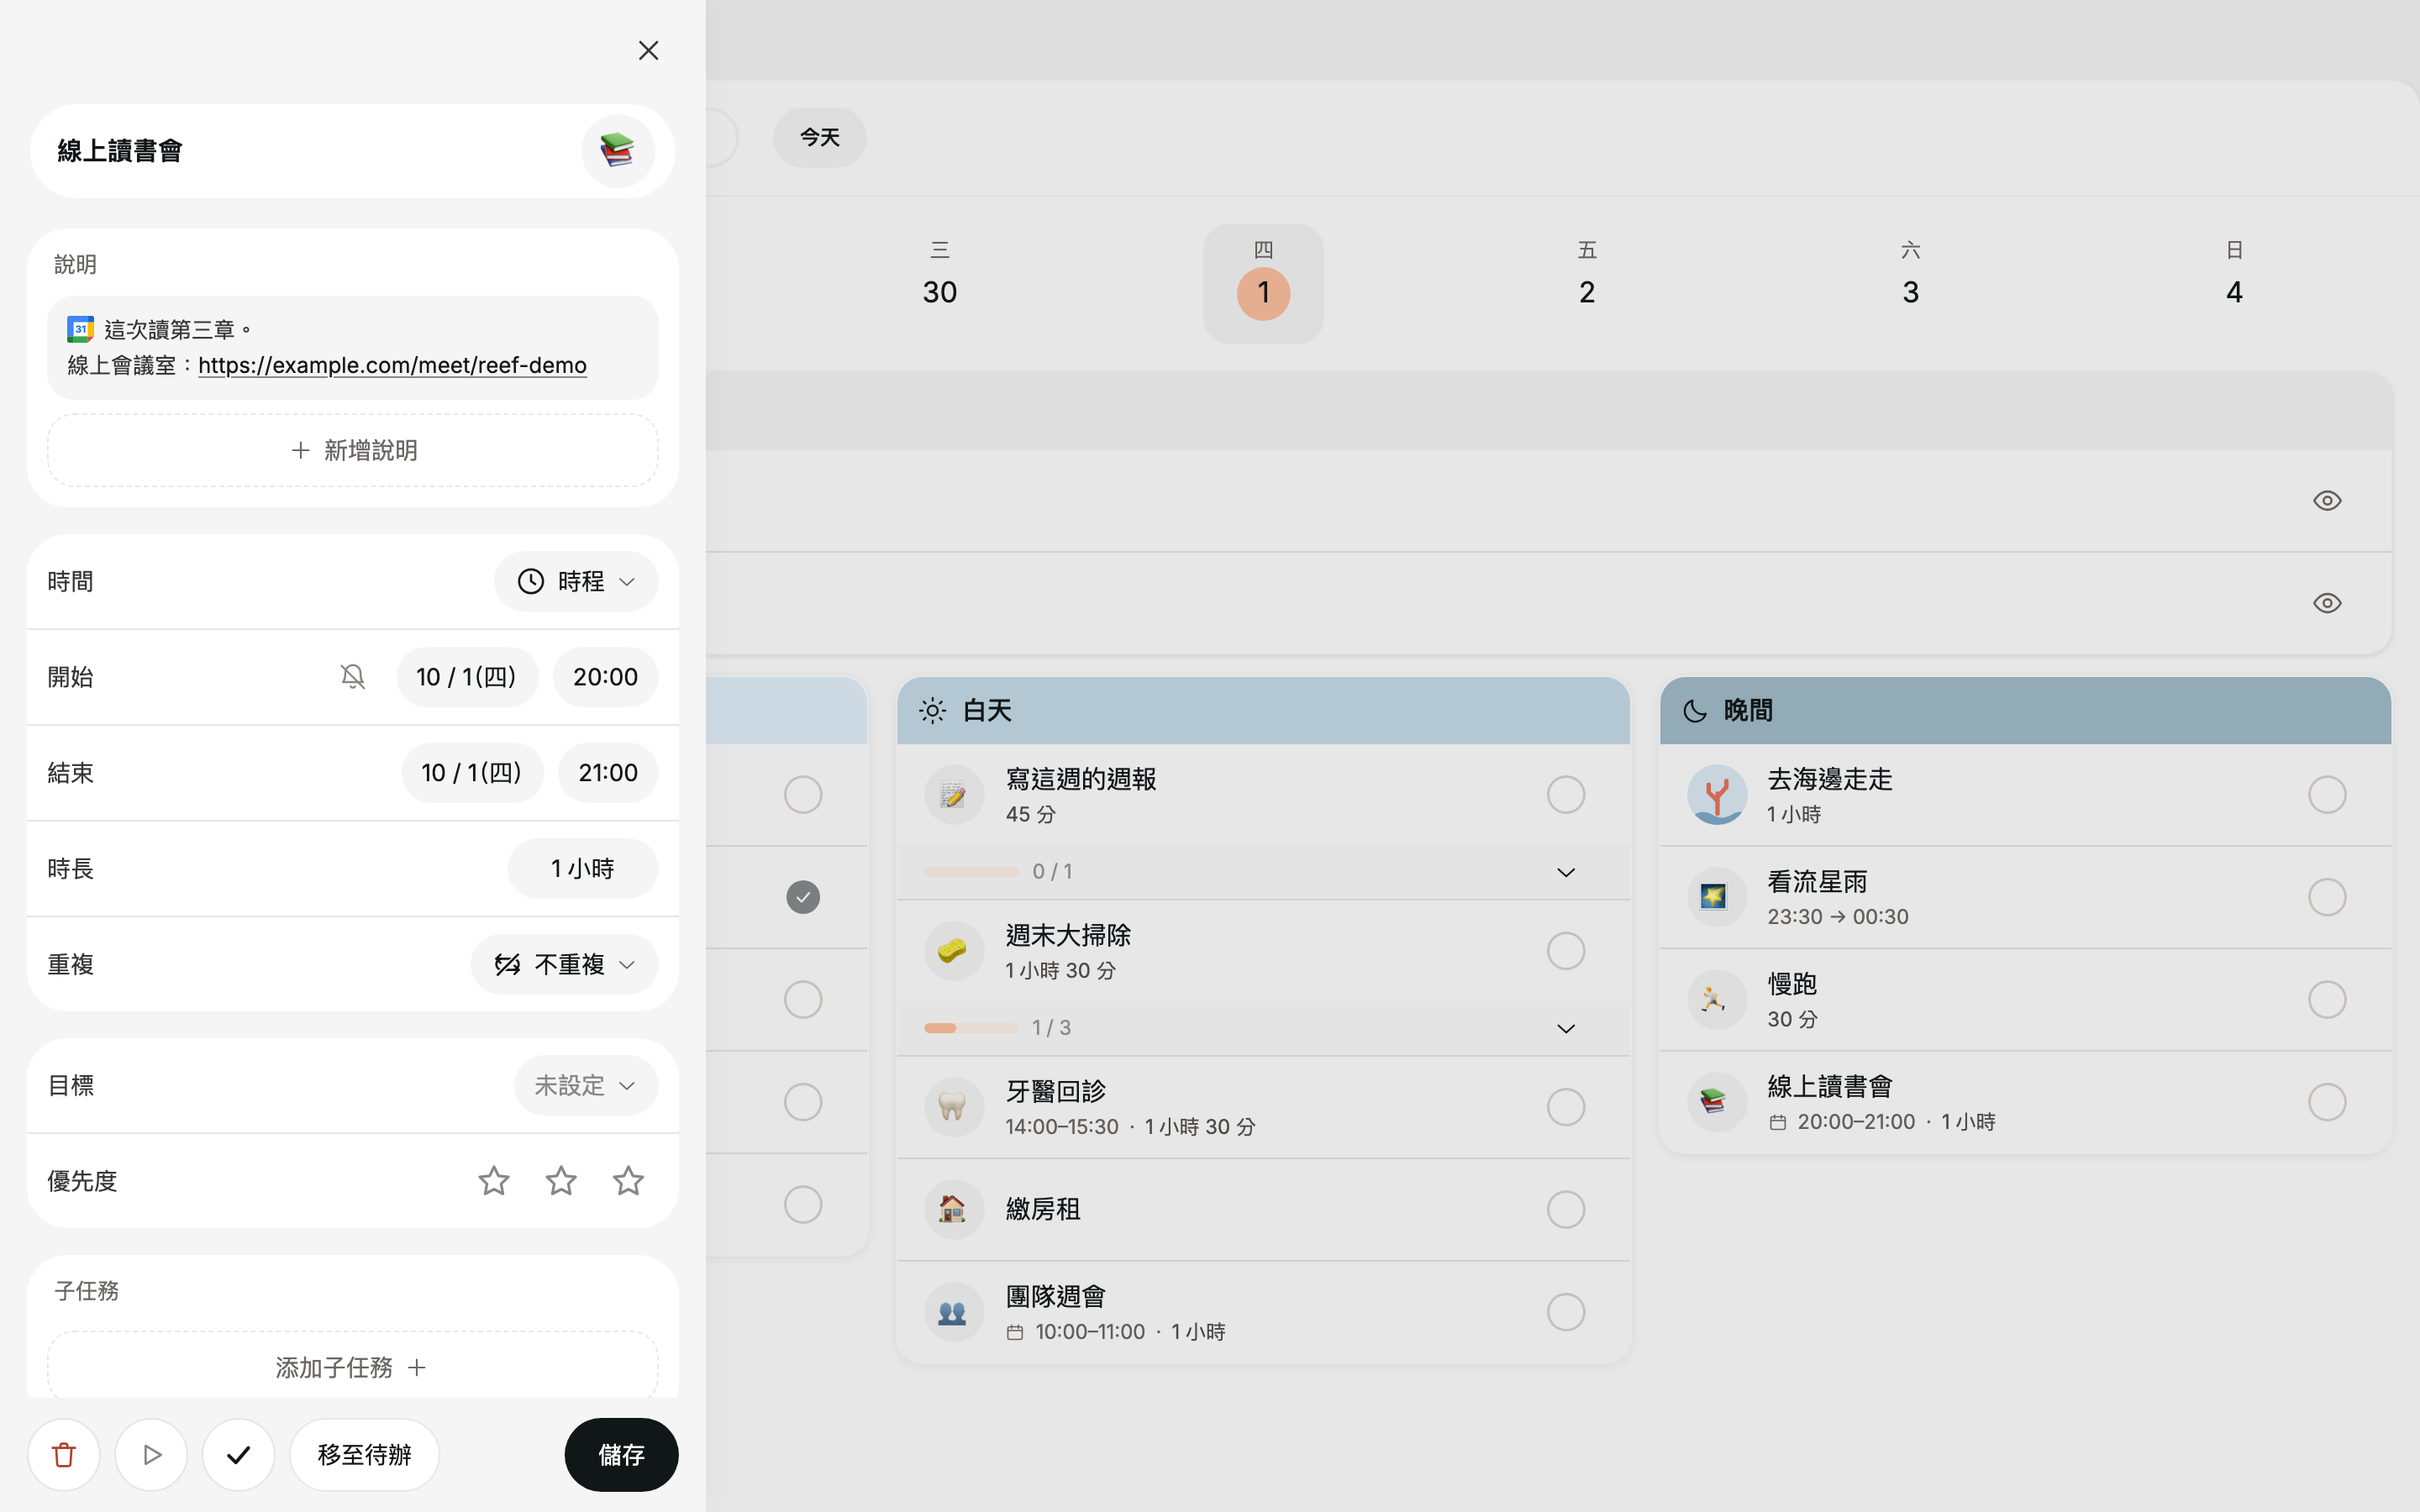Click 移至待辦 button
Screen dimensions: 2420x1512
click(x=364, y=1455)
